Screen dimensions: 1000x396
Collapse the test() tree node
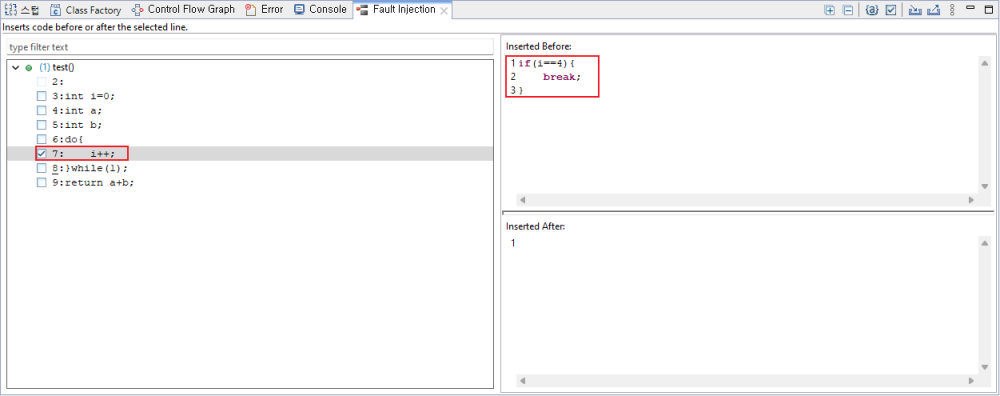(15, 68)
